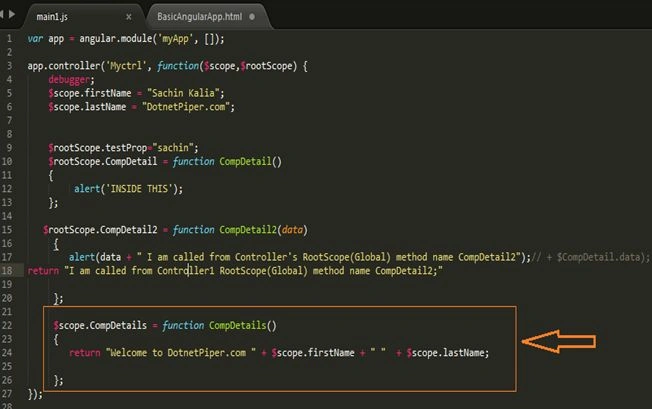Switch to the BasicAngularApp.html tab
652x409 pixels.
[x=200, y=17]
